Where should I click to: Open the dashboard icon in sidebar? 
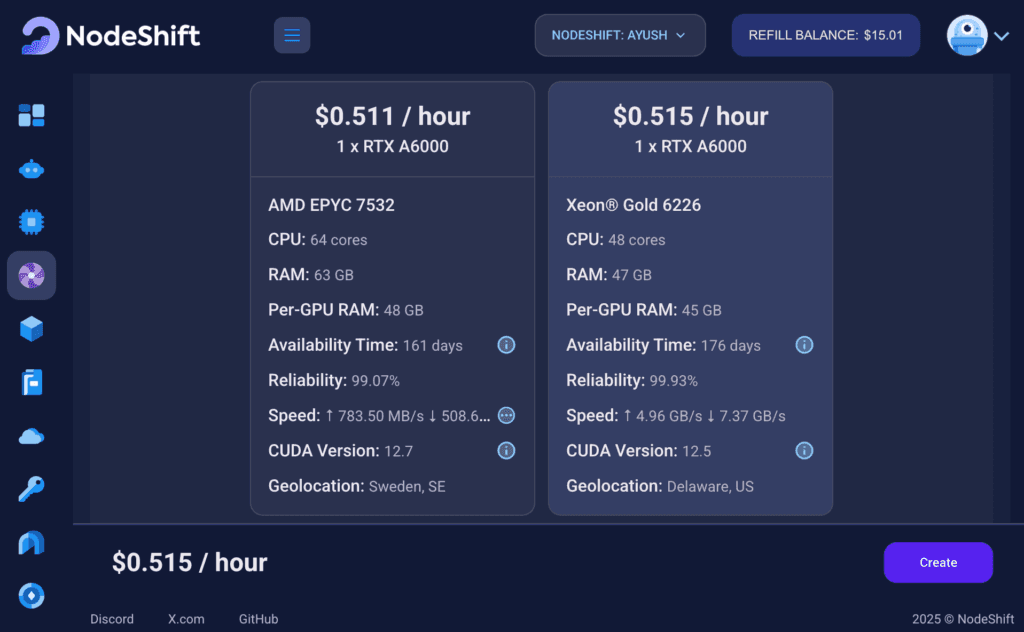[31, 116]
